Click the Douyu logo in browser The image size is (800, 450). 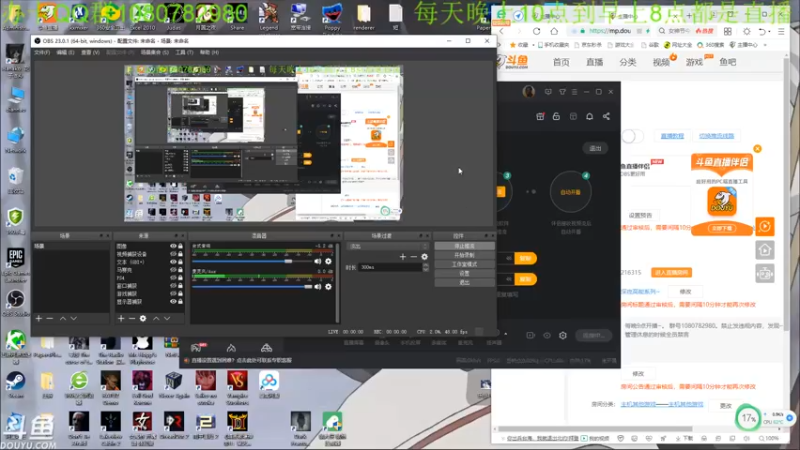pyautogui.click(x=513, y=62)
